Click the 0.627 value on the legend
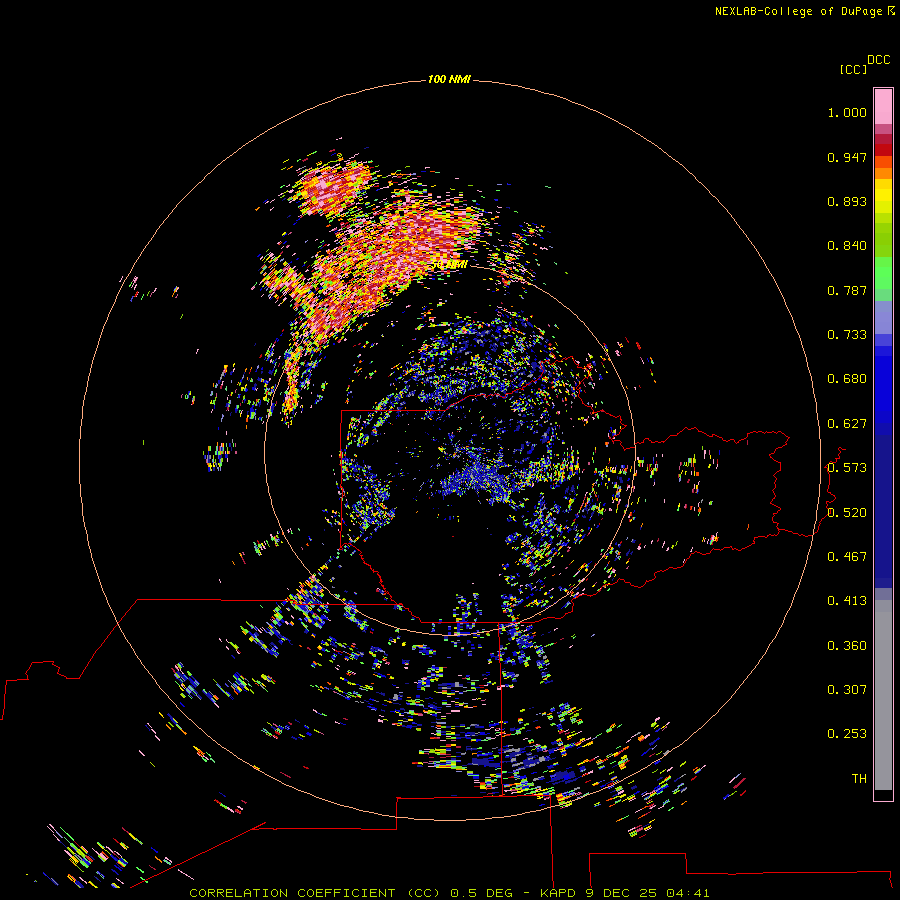 coord(847,424)
